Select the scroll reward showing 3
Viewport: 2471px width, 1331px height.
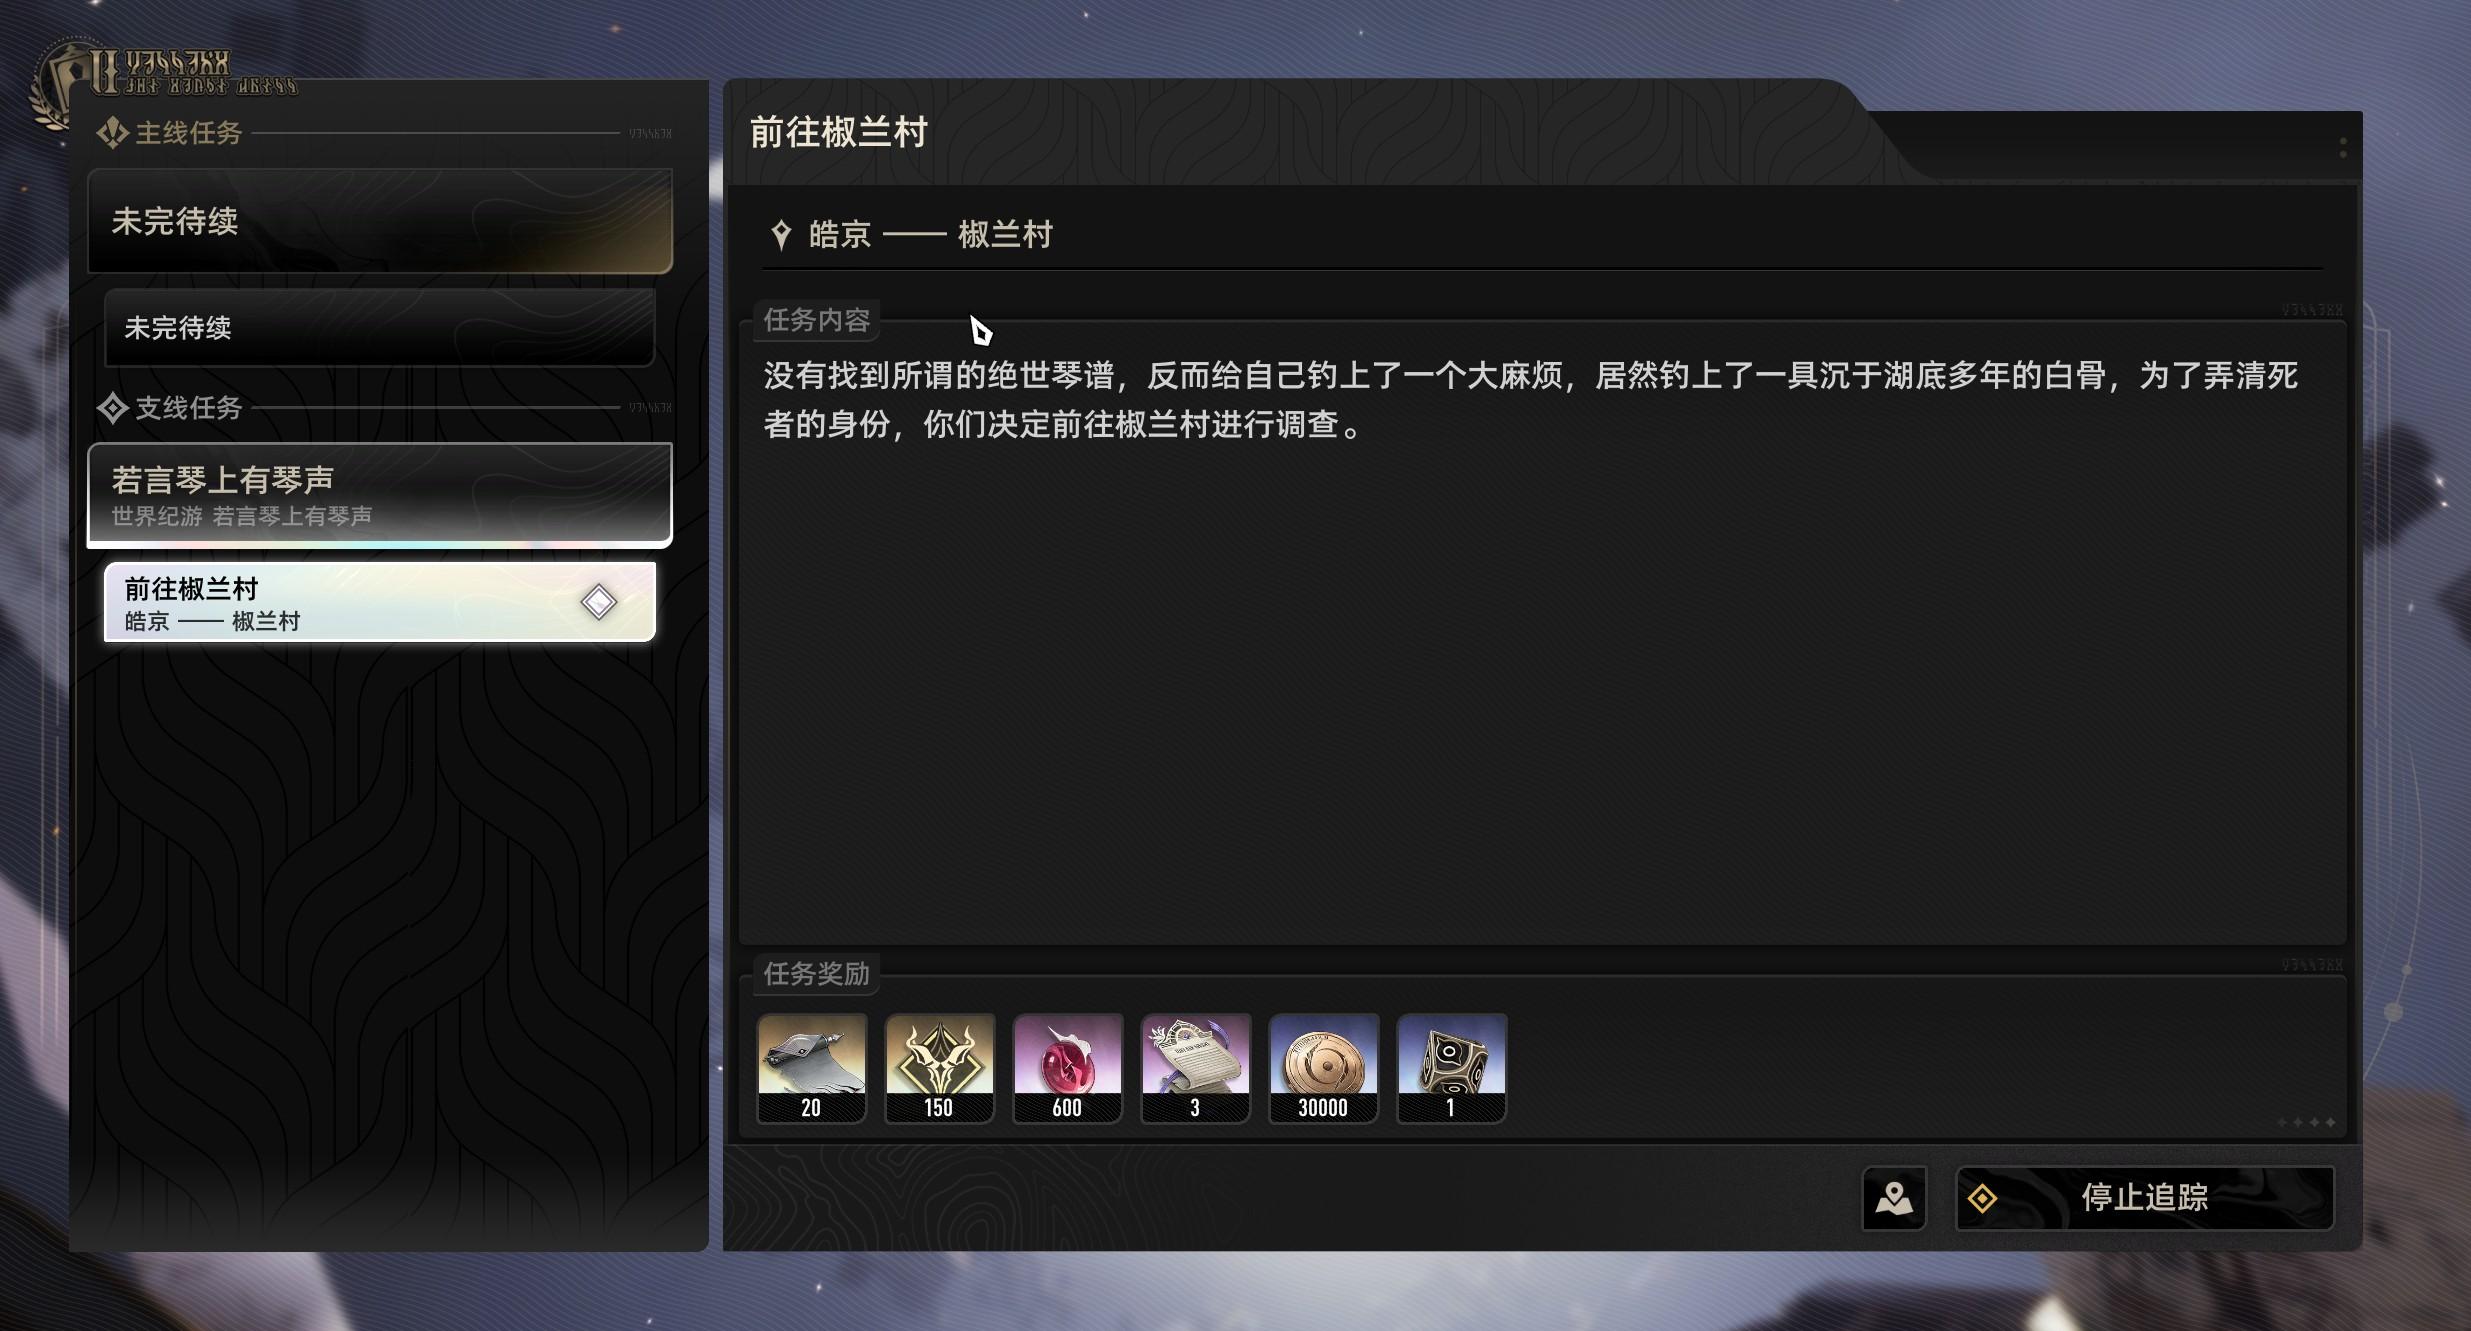coord(1195,1068)
